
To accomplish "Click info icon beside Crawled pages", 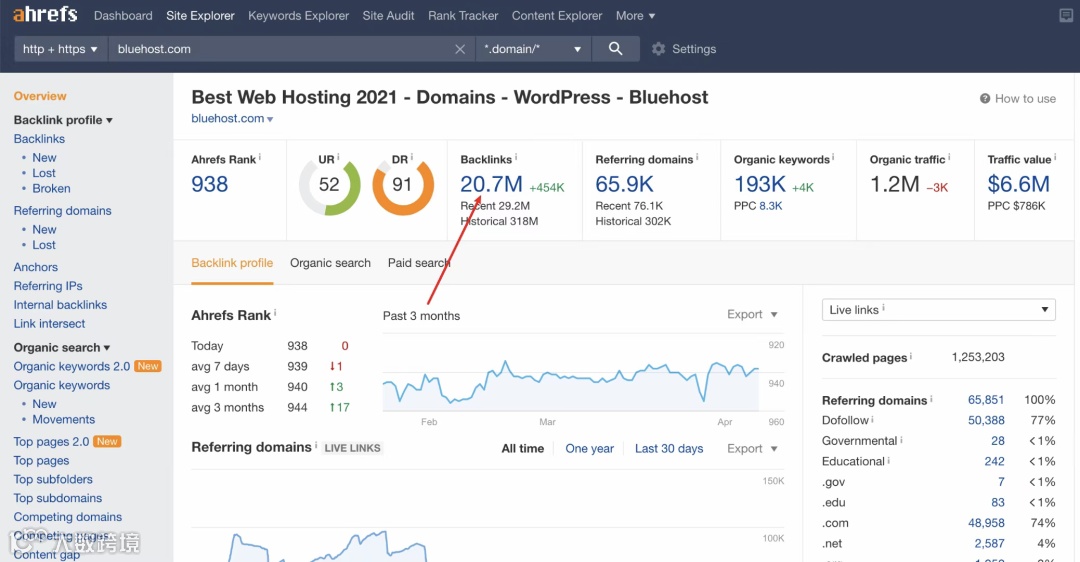I will [x=911, y=356].
